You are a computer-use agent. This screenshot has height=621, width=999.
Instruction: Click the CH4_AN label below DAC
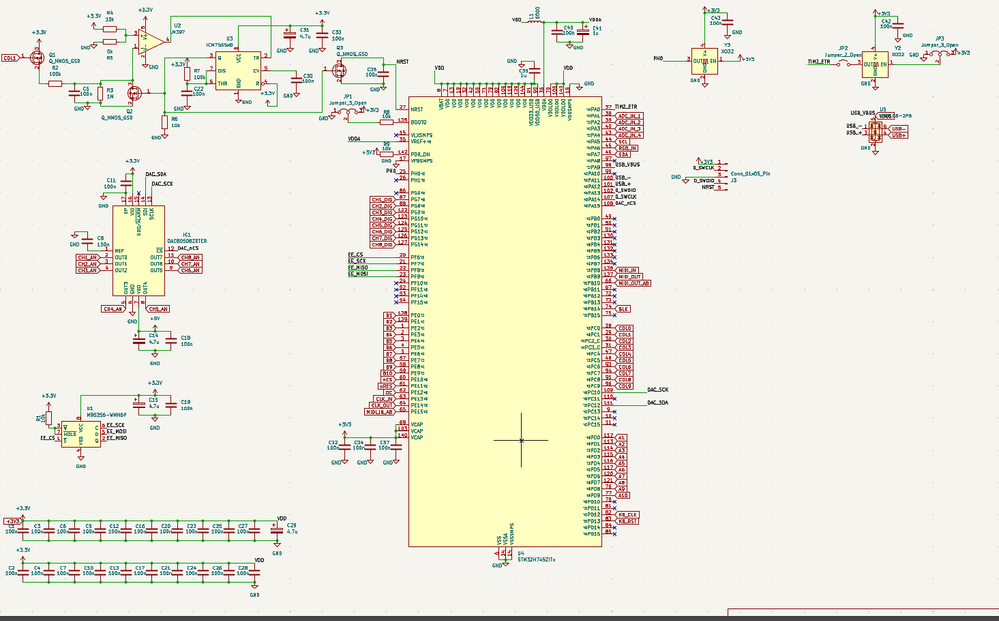(113, 309)
